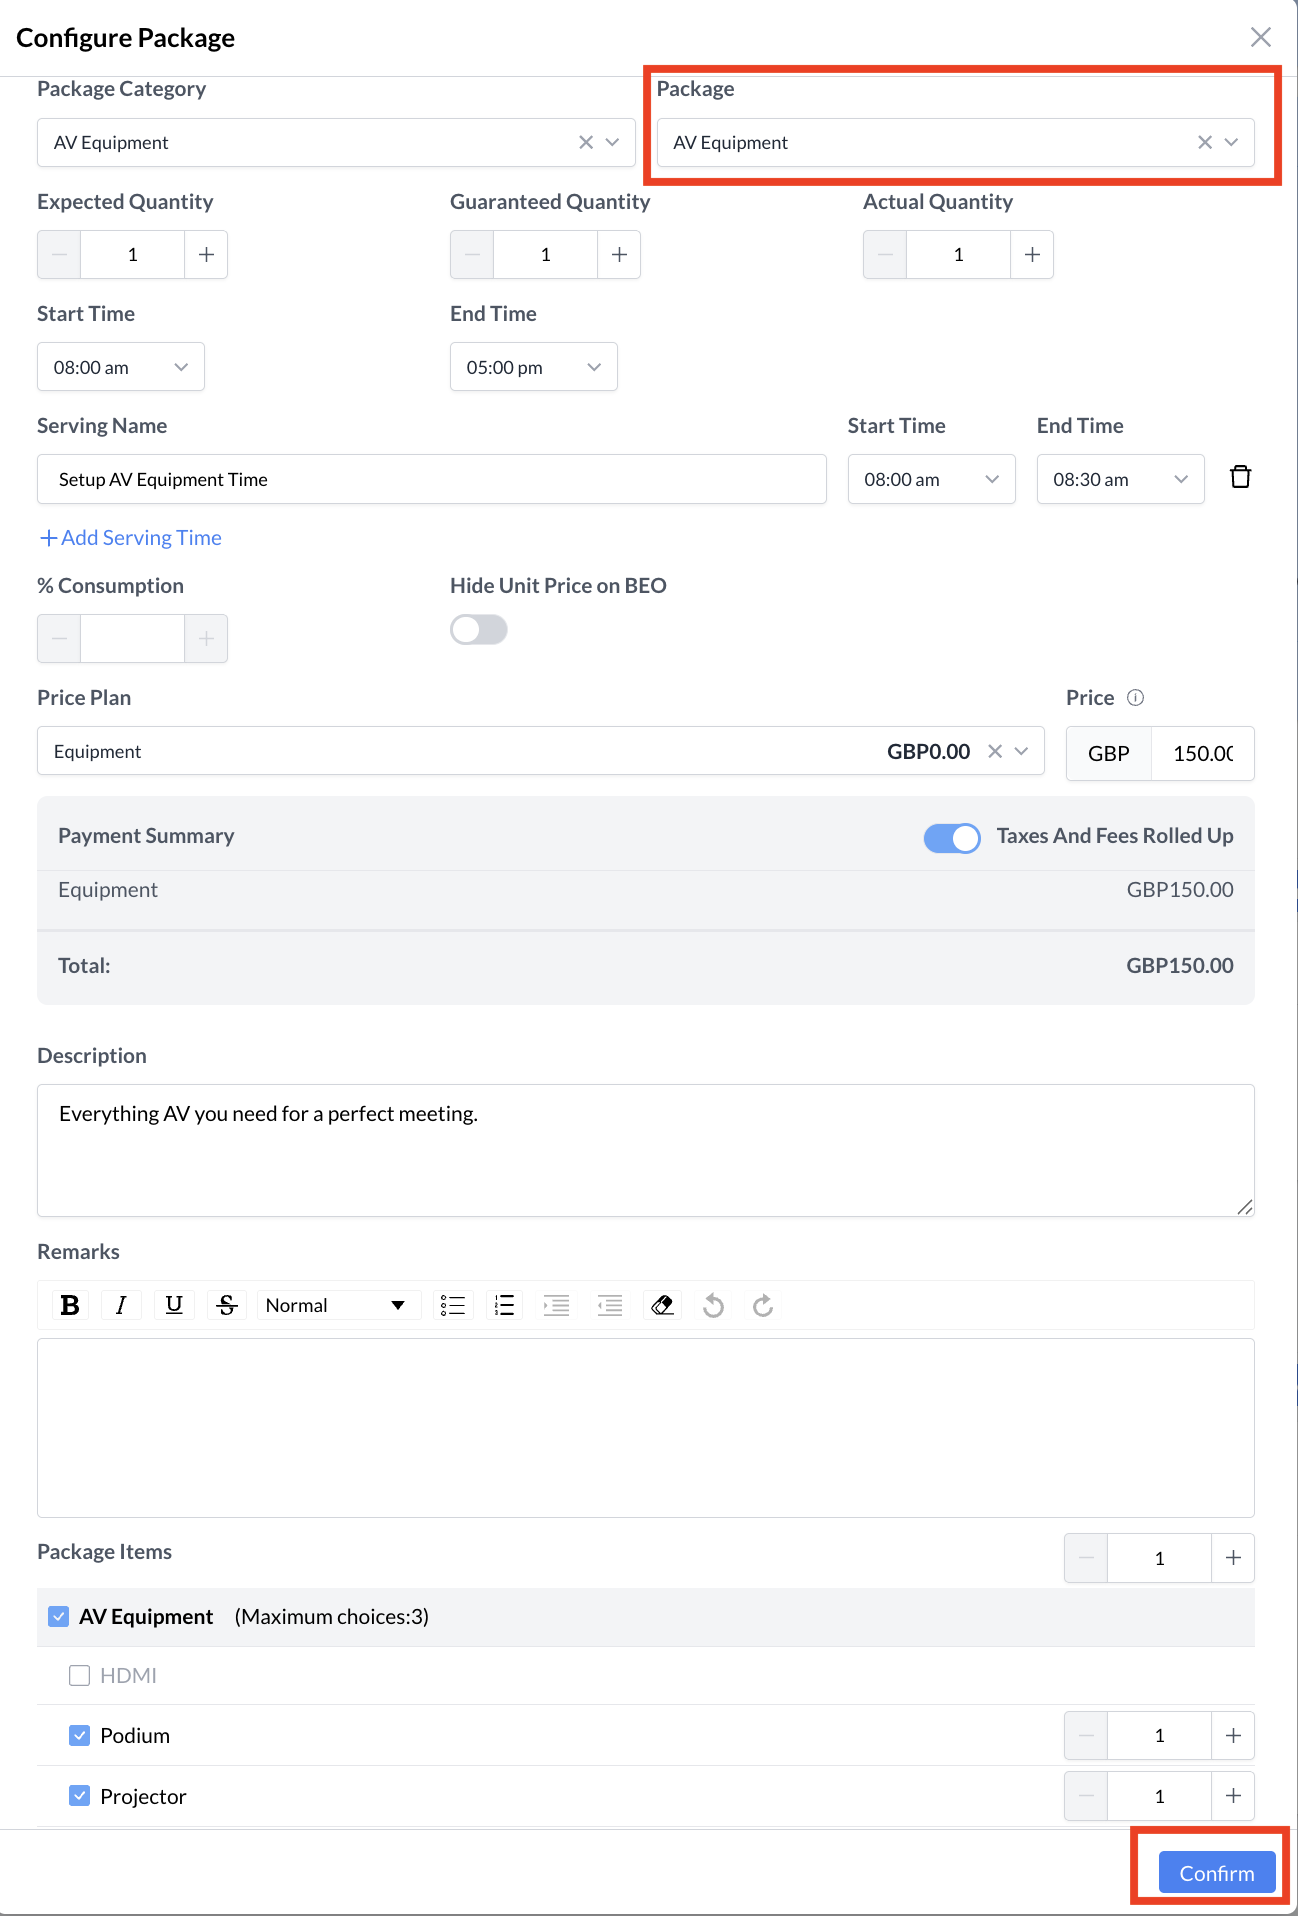Click the Expected Quantity value field

132,254
